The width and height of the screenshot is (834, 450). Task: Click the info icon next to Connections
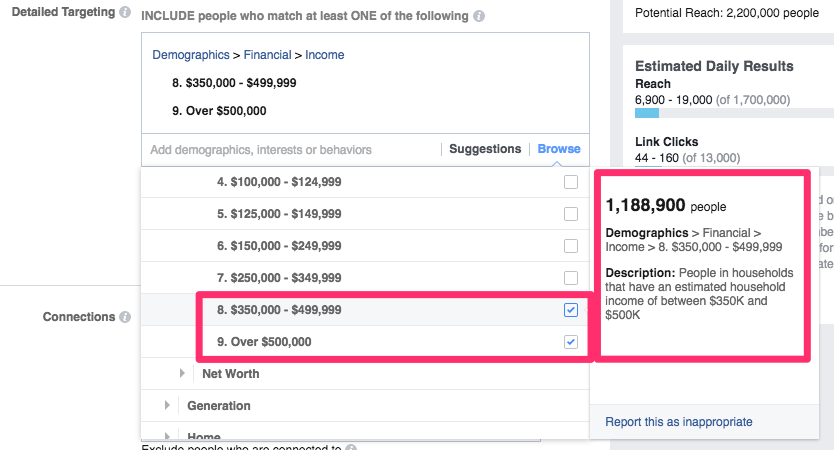click(x=125, y=317)
